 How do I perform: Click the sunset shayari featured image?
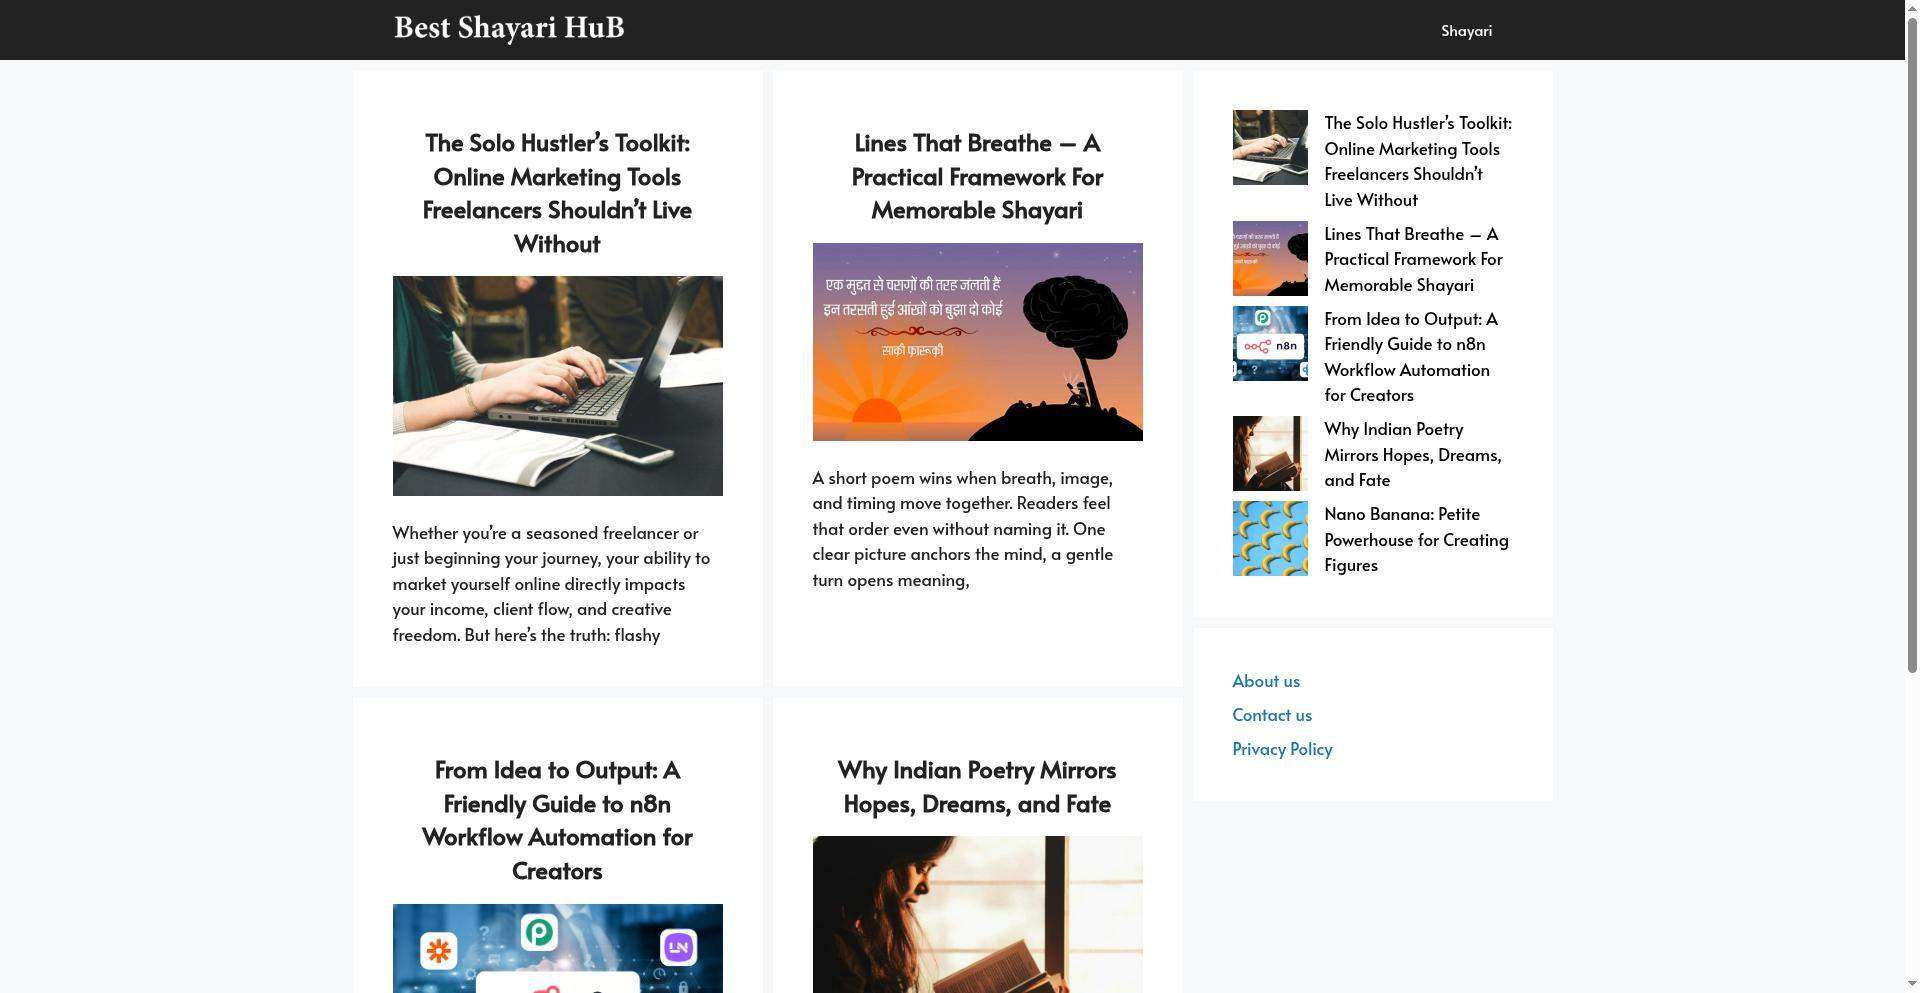coord(977,342)
